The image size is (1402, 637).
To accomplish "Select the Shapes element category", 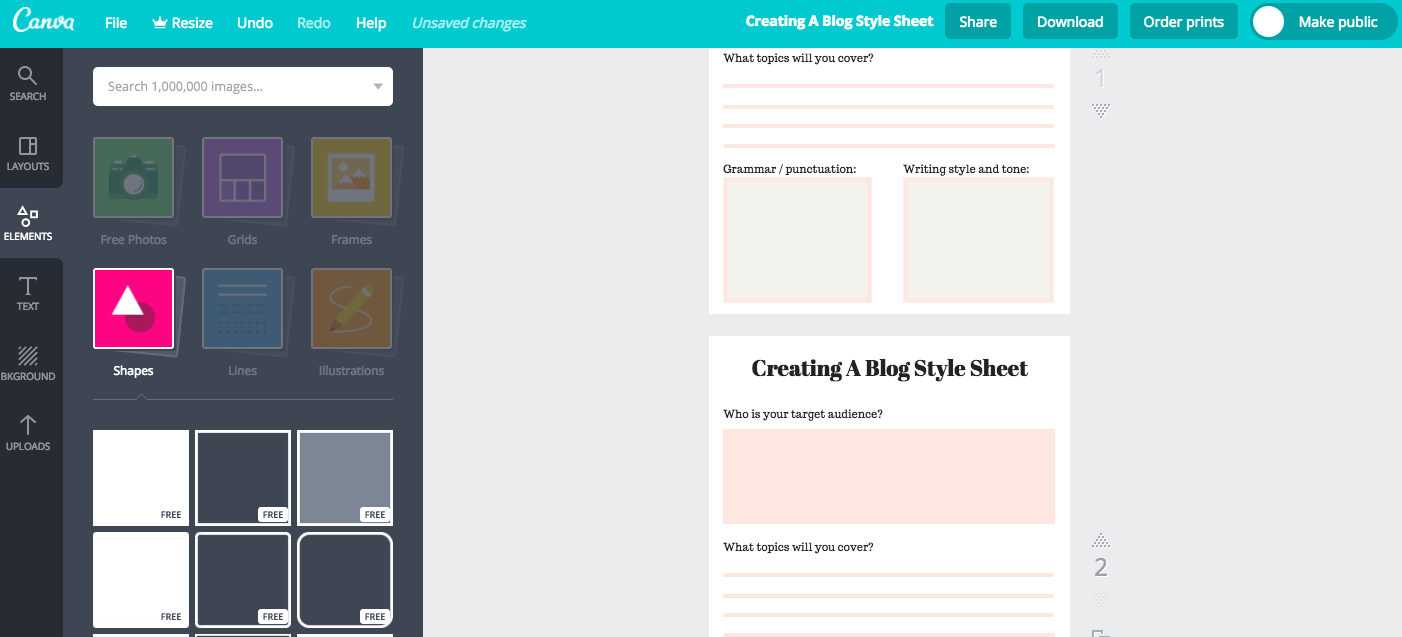I will (x=133, y=308).
